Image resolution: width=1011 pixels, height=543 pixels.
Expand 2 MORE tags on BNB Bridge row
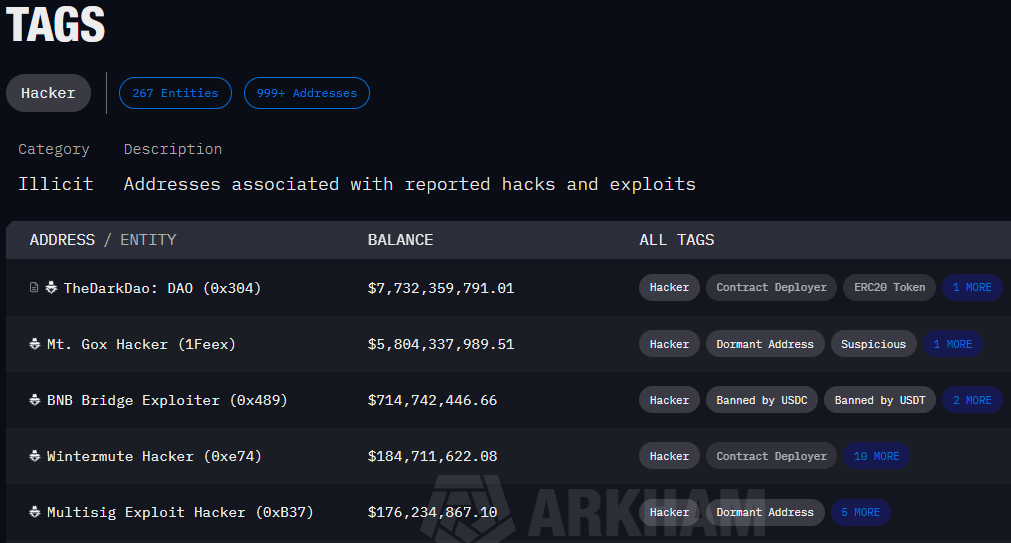(972, 400)
